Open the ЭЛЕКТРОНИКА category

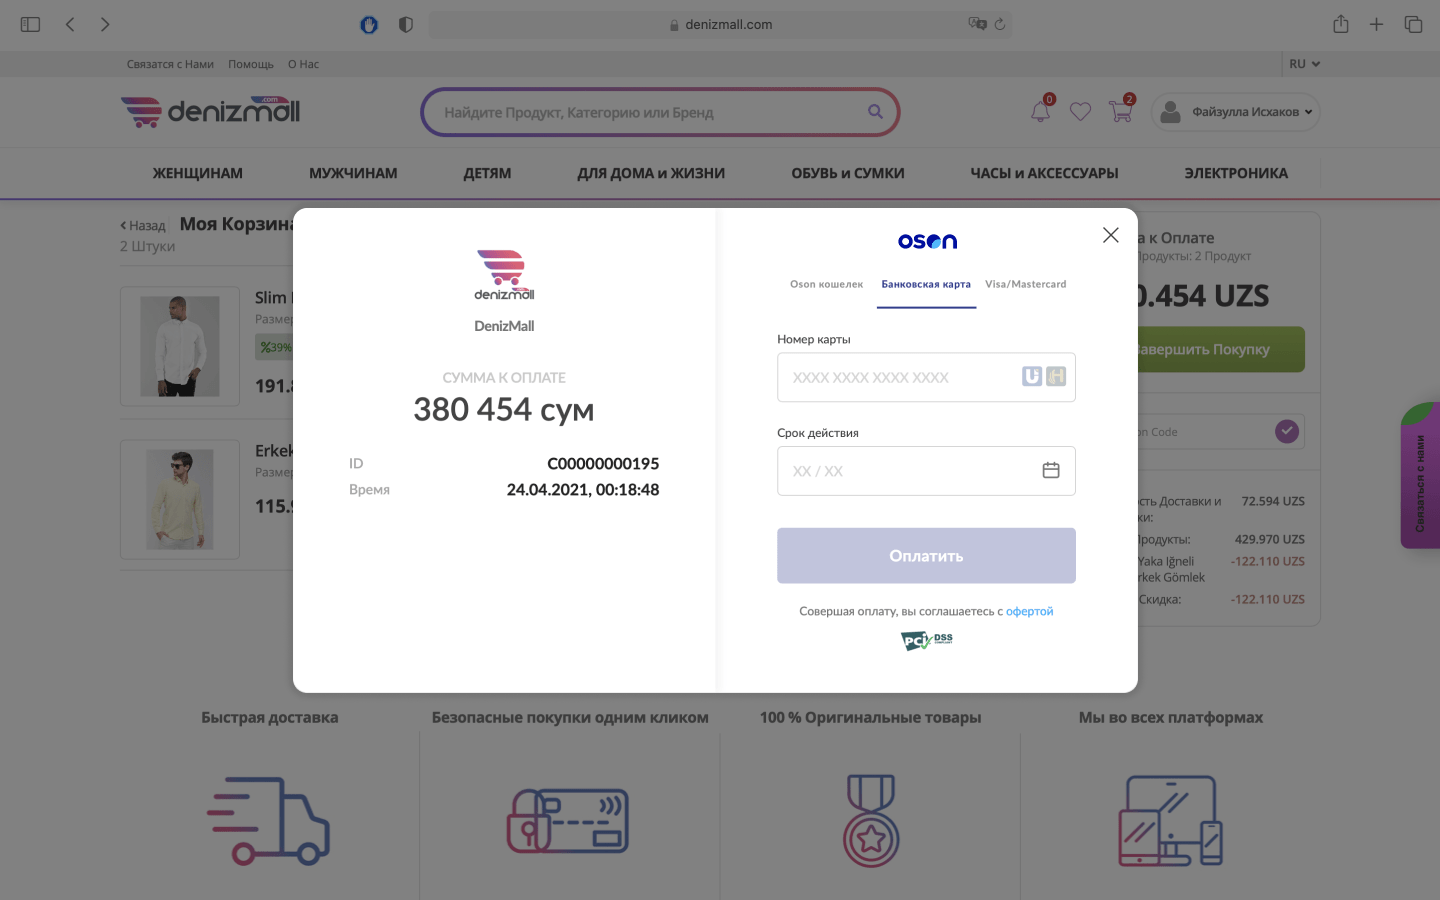tap(1236, 173)
